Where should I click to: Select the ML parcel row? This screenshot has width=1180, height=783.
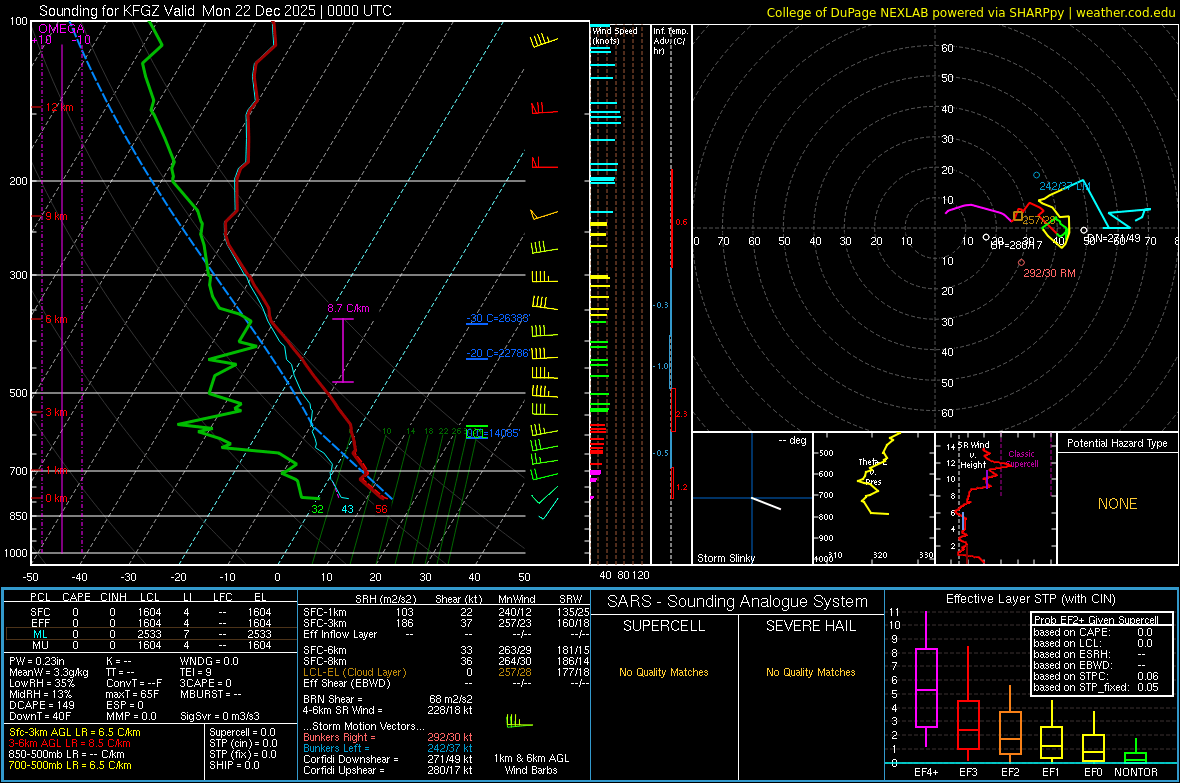pos(150,634)
